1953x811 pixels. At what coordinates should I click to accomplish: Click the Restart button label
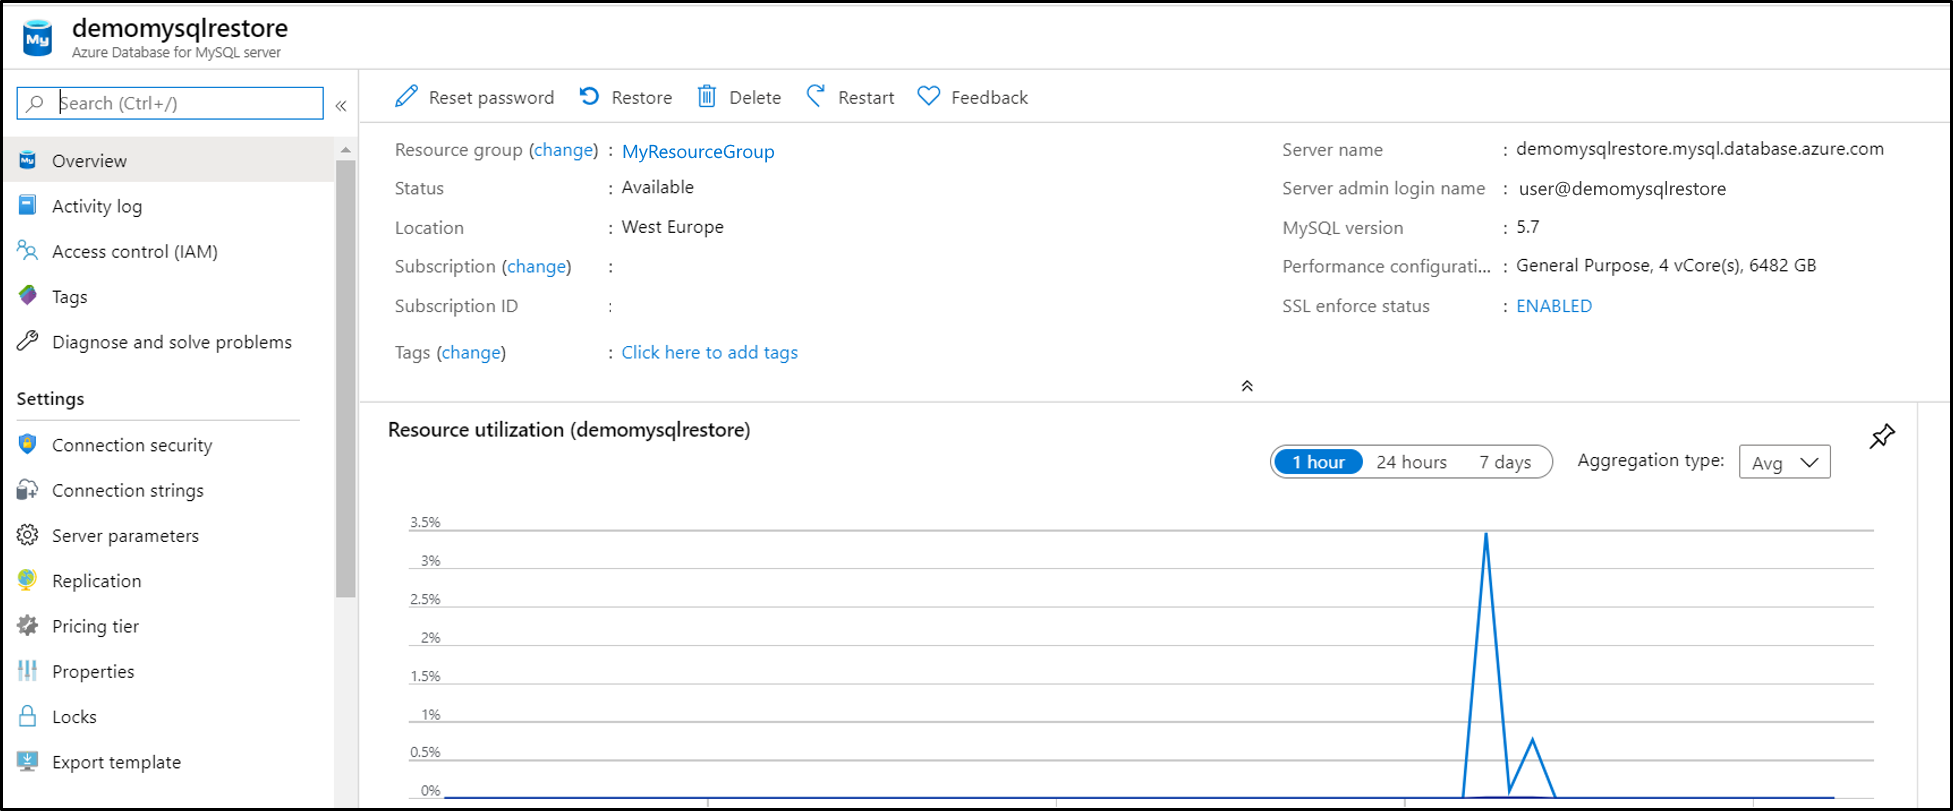pos(866,97)
